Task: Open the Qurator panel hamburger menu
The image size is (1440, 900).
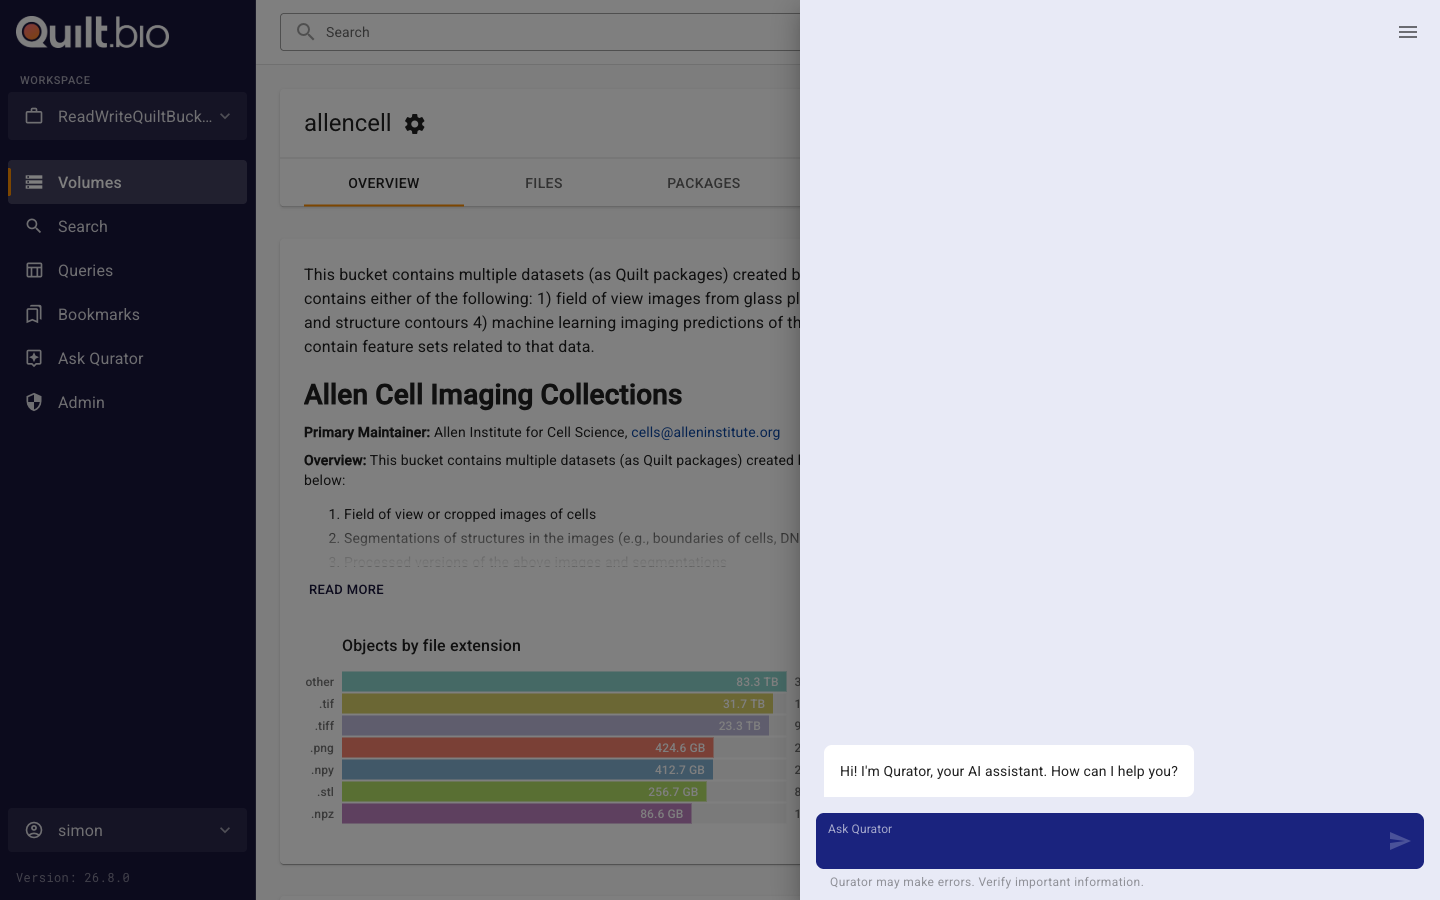Action: click(1408, 32)
